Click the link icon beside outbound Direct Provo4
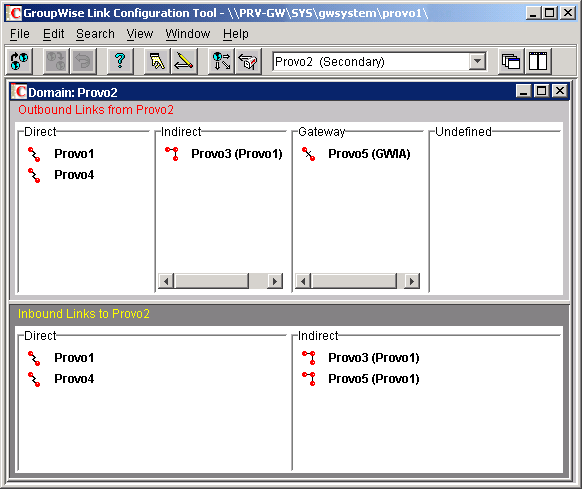This screenshot has width=582, height=489. coord(34,175)
